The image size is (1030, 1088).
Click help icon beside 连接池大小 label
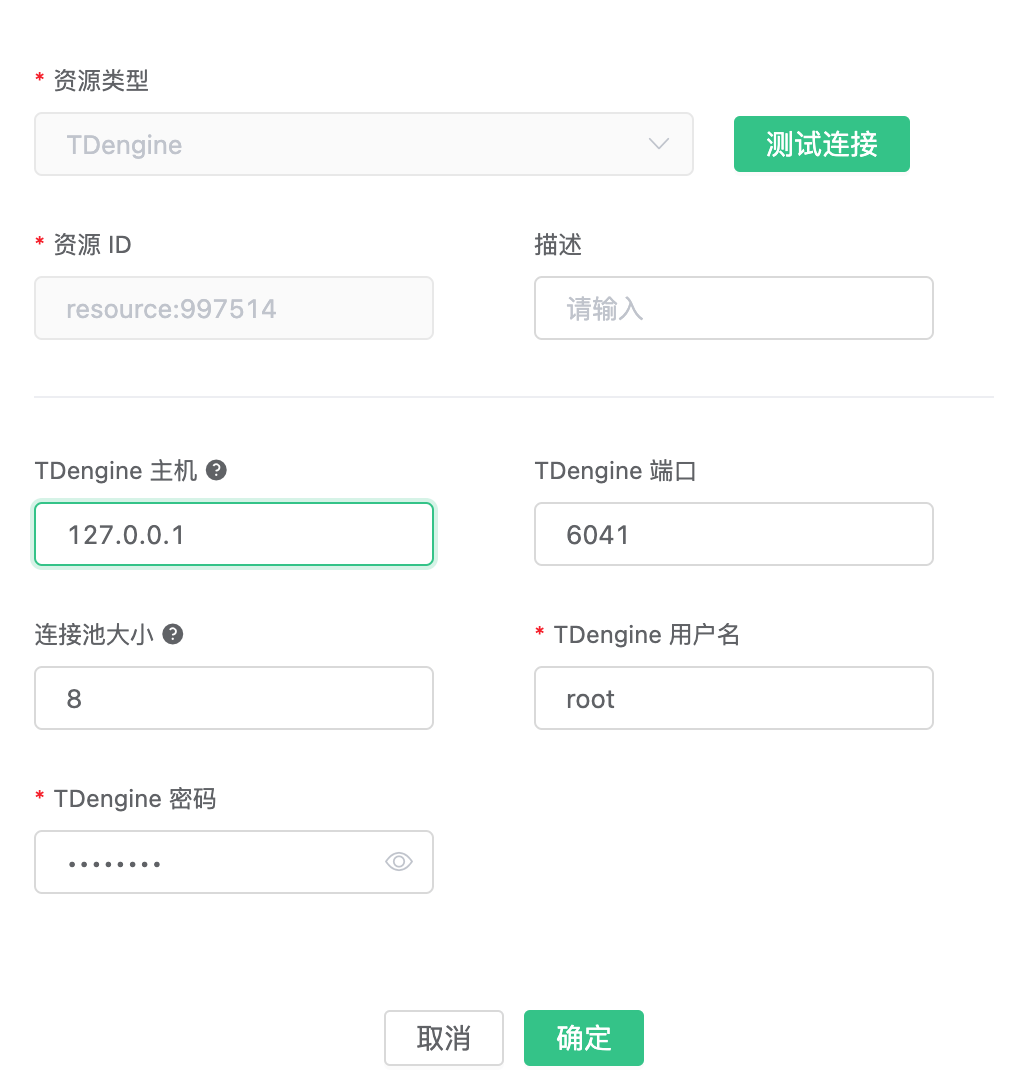pyautogui.click(x=173, y=634)
